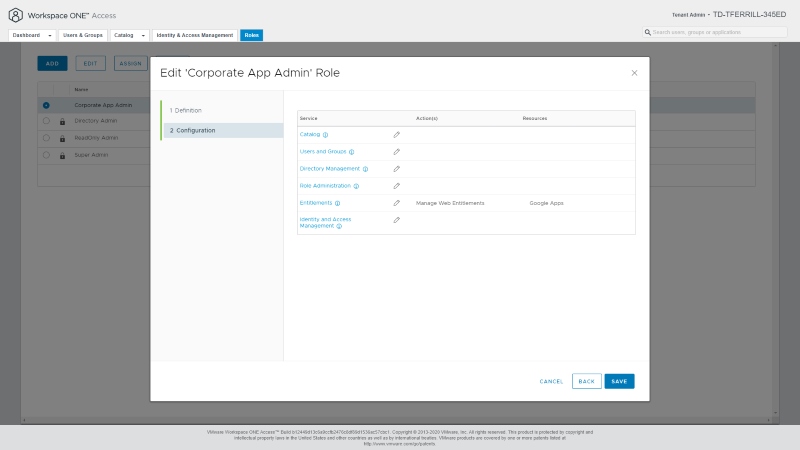Viewport: 800px width, 450px height.
Task: Select the ReadOnly Admin radio button
Action: (x=46, y=138)
